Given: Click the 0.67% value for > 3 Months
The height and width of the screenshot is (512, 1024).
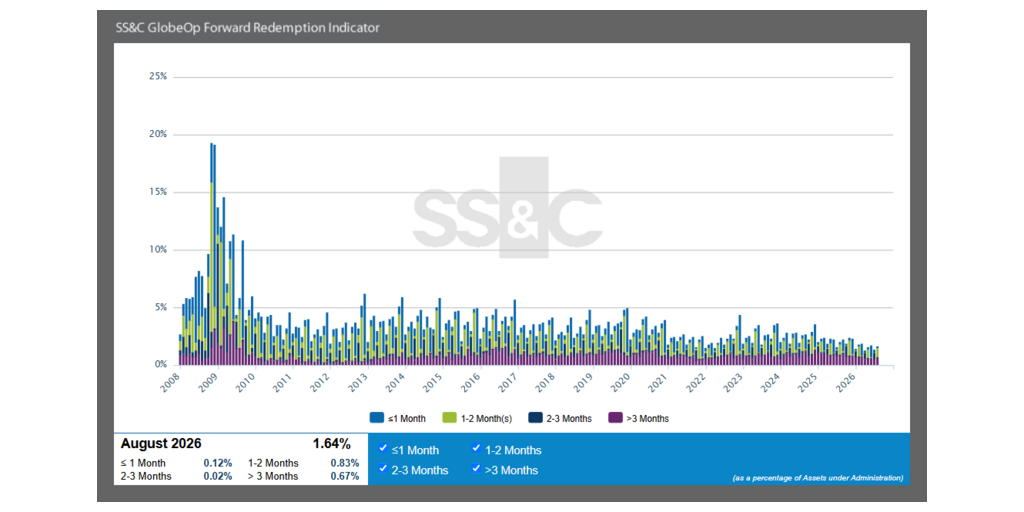Looking at the screenshot, I should coord(345,476).
